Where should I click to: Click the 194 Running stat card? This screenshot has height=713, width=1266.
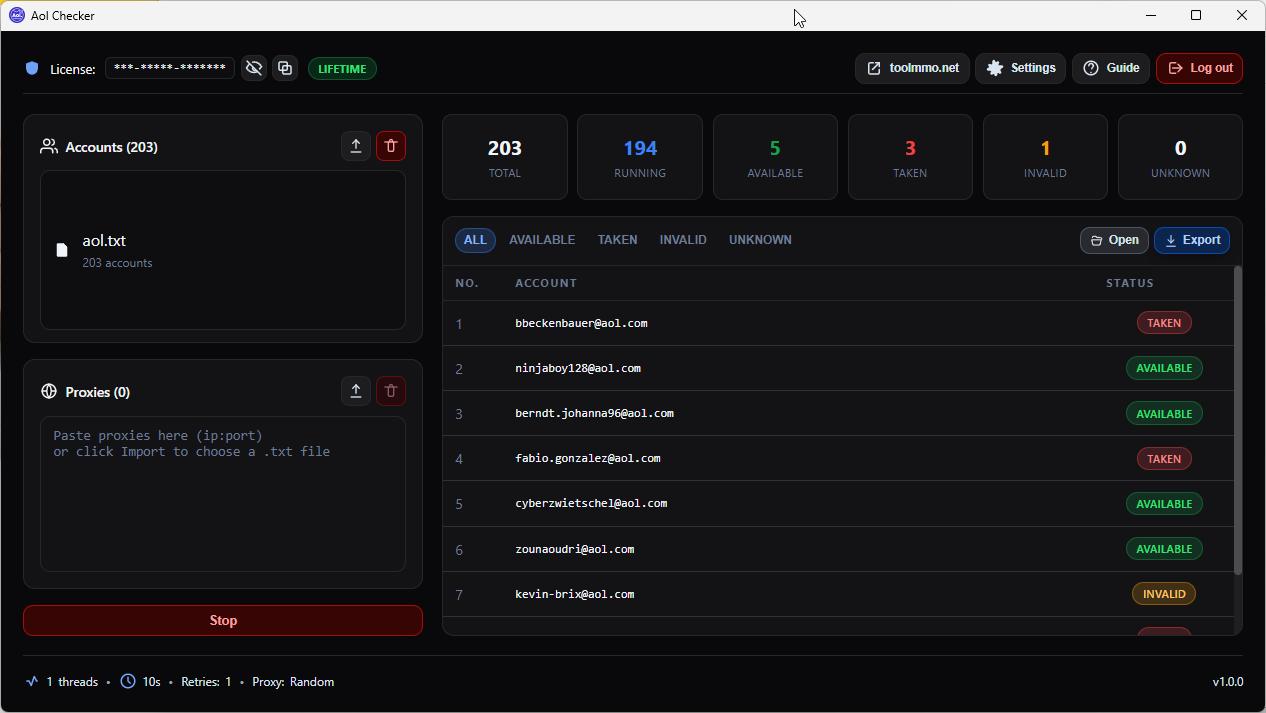pos(640,157)
